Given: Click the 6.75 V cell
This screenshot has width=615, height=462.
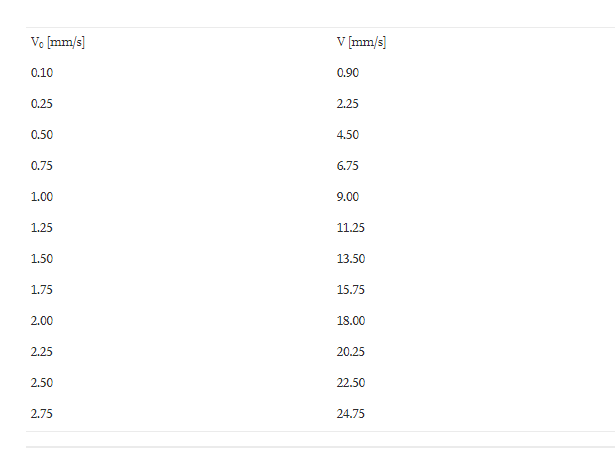Looking at the screenshot, I should coord(348,166).
